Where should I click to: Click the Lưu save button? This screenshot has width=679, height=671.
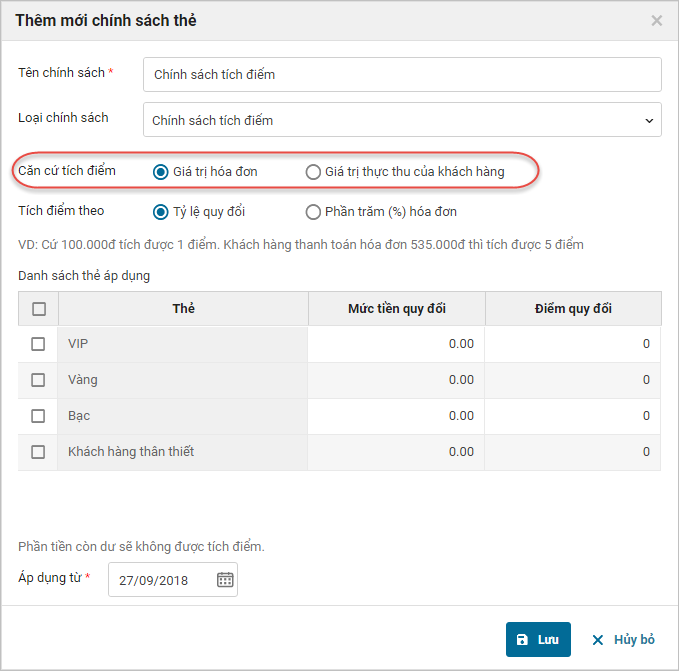[x=538, y=640]
